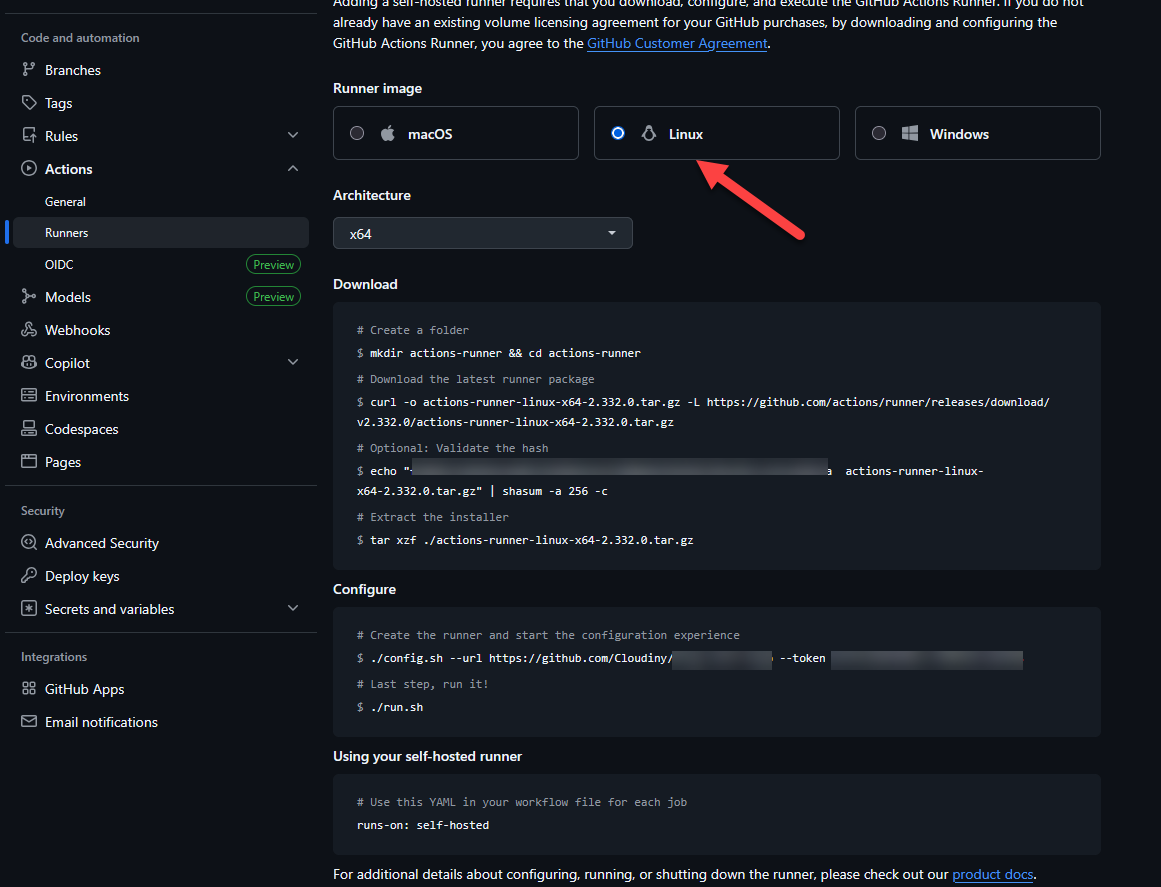Open the General actions settings

[66, 202]
